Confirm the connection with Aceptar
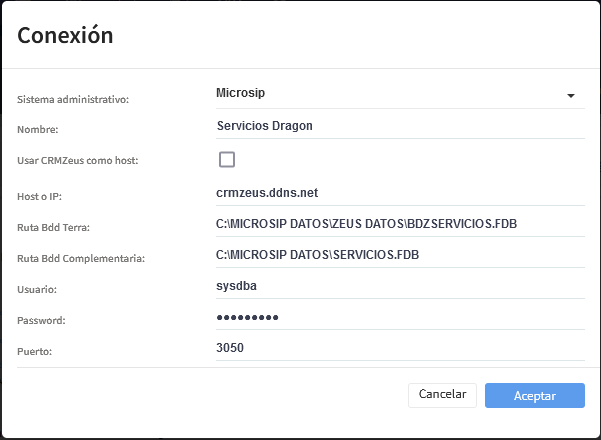Viewport: 601px width, 440px height. 534,395
